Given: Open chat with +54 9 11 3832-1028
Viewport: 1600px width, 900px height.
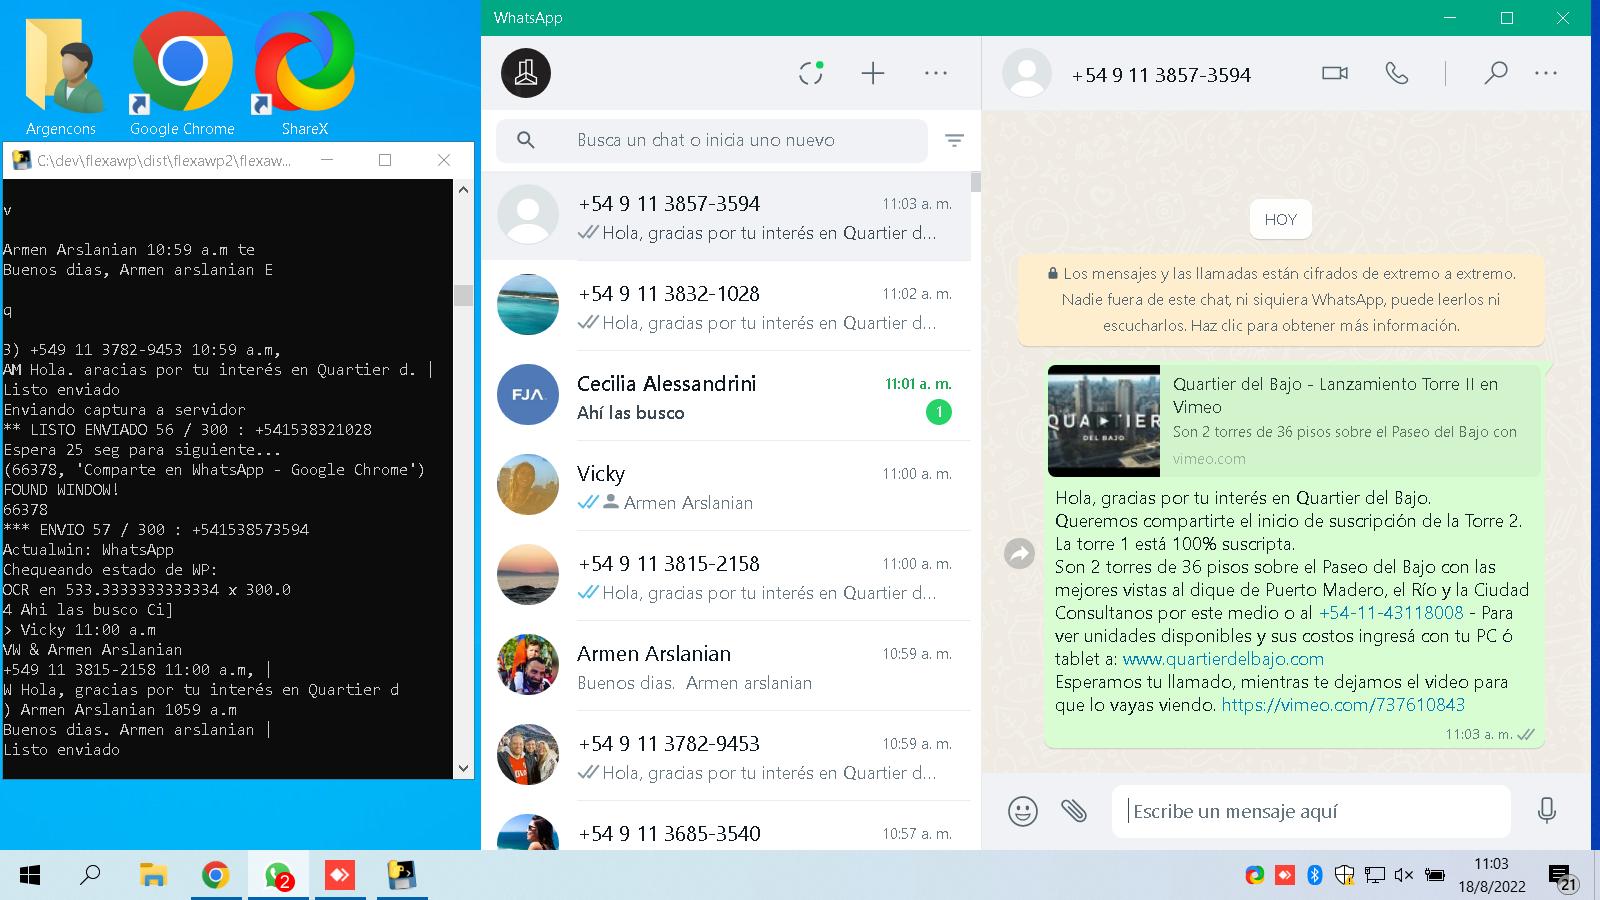Looking at the screenshot, I should pos(726,306).
